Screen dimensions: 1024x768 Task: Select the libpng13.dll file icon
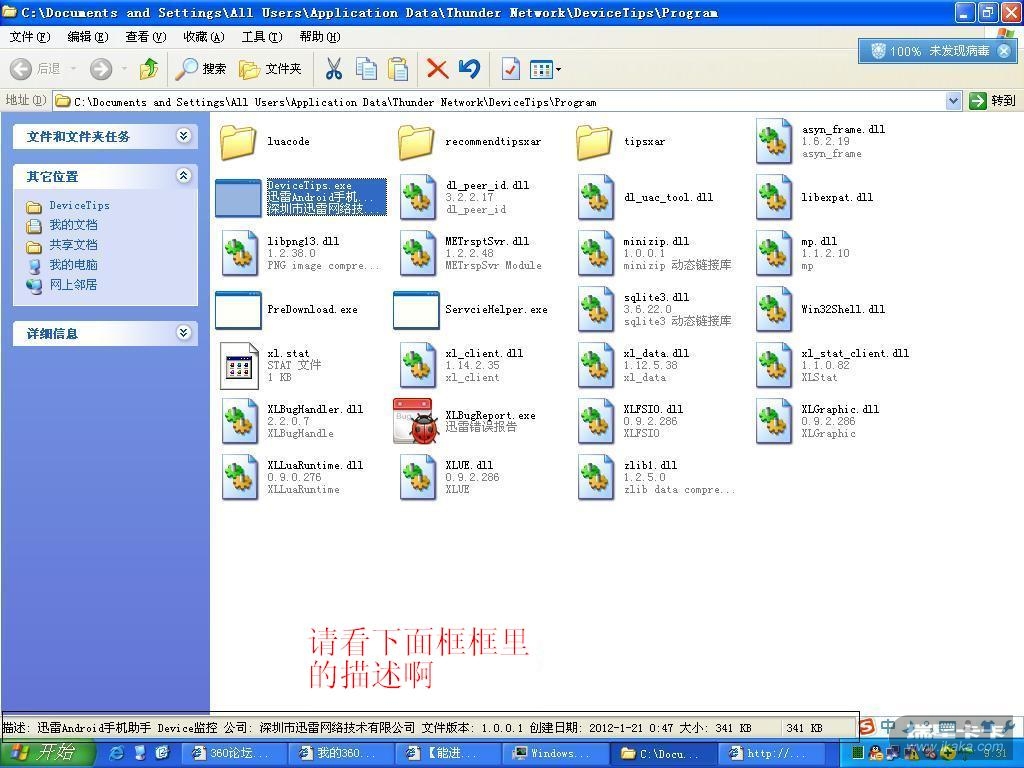click(240, 253)
